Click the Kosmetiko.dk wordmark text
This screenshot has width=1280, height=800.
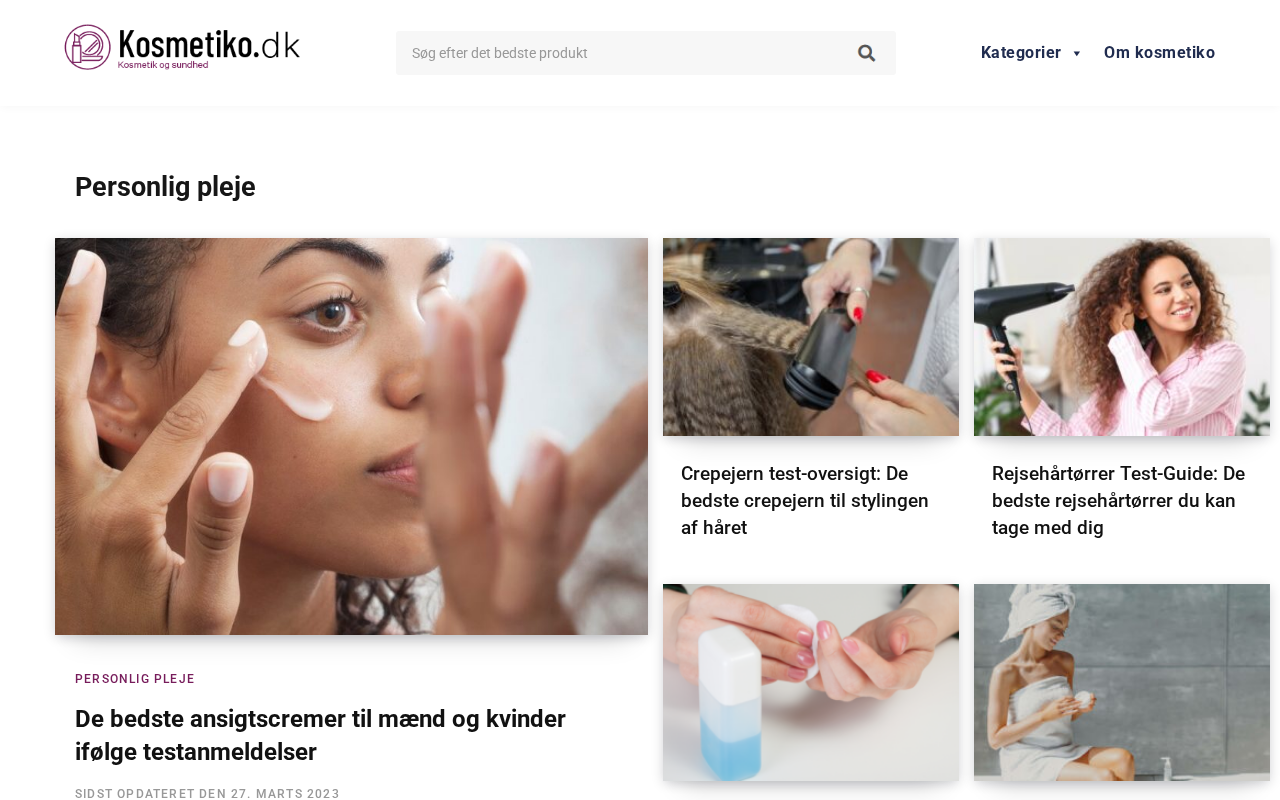tap(209, 43)
